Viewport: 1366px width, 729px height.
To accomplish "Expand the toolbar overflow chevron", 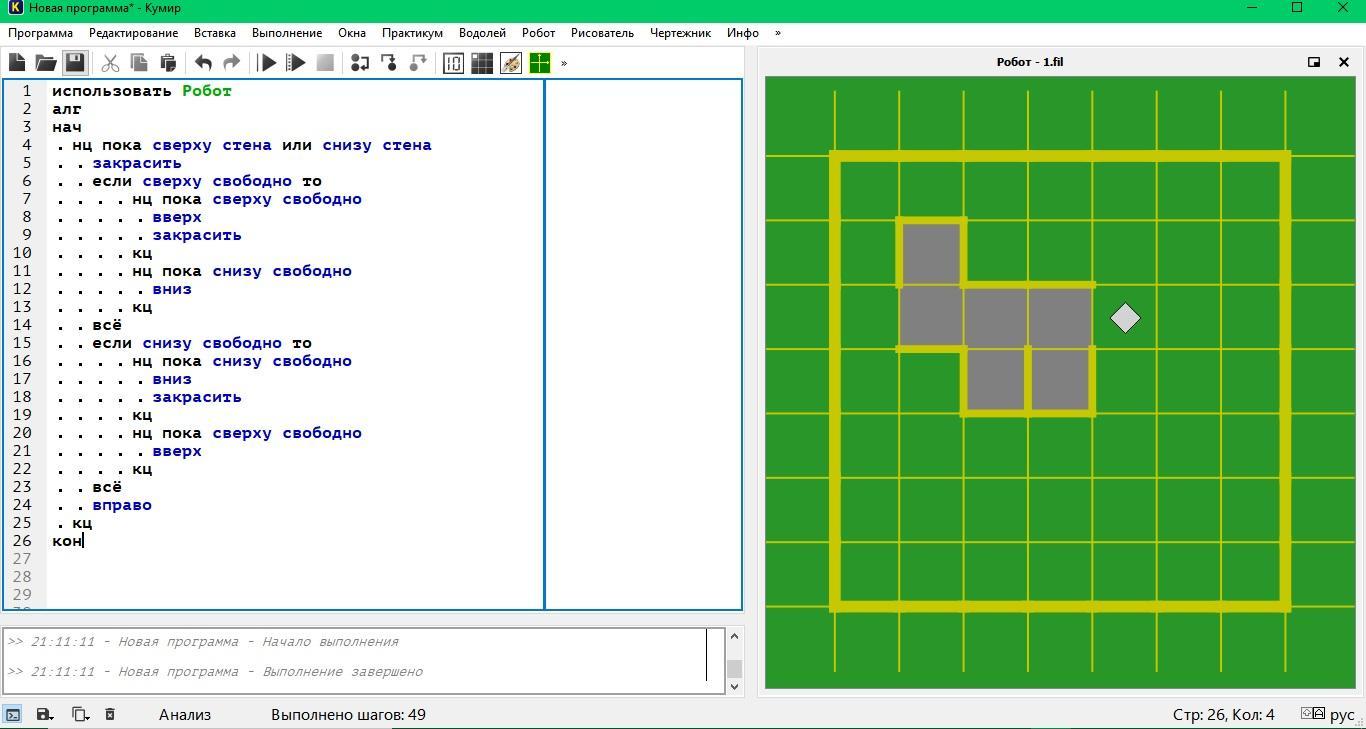I will [x=564, y=63].
